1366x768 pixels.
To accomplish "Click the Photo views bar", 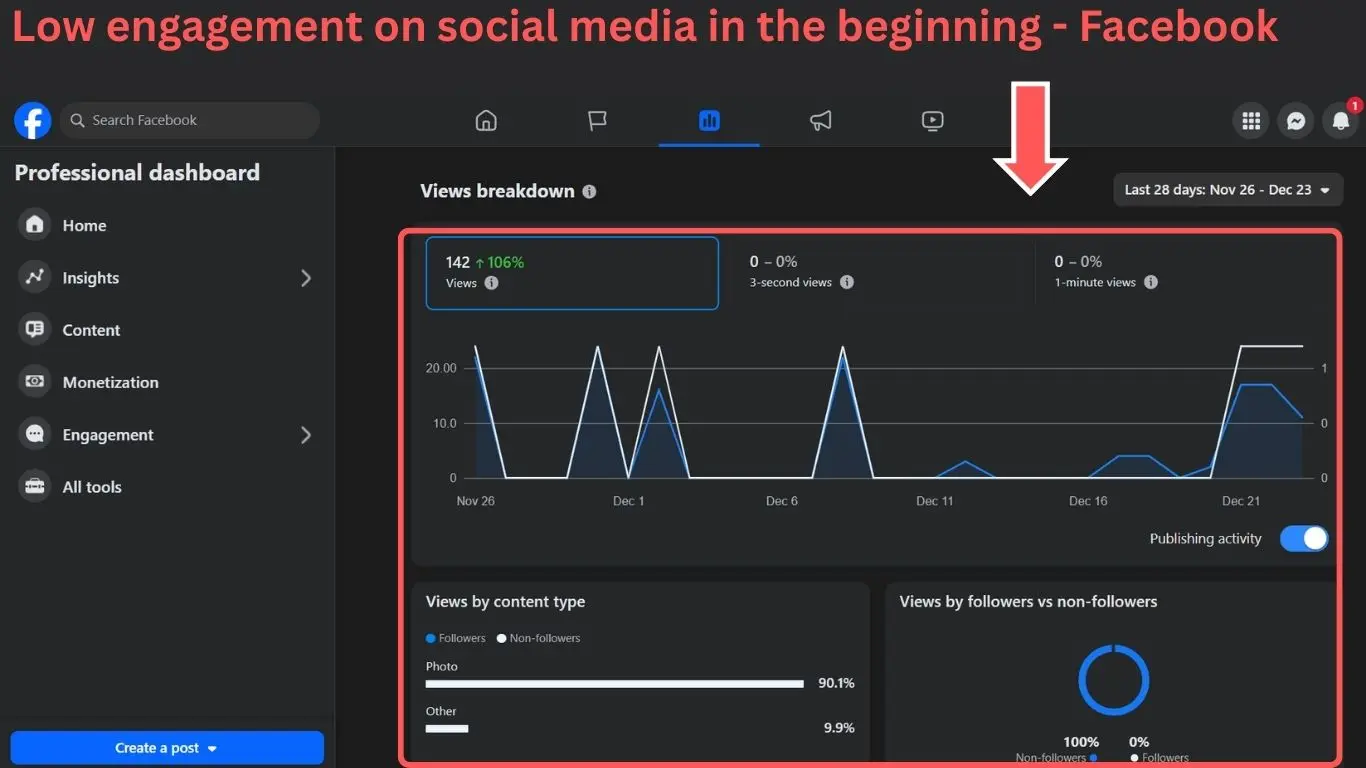I will pyautogui.click(x=614, y=684).
